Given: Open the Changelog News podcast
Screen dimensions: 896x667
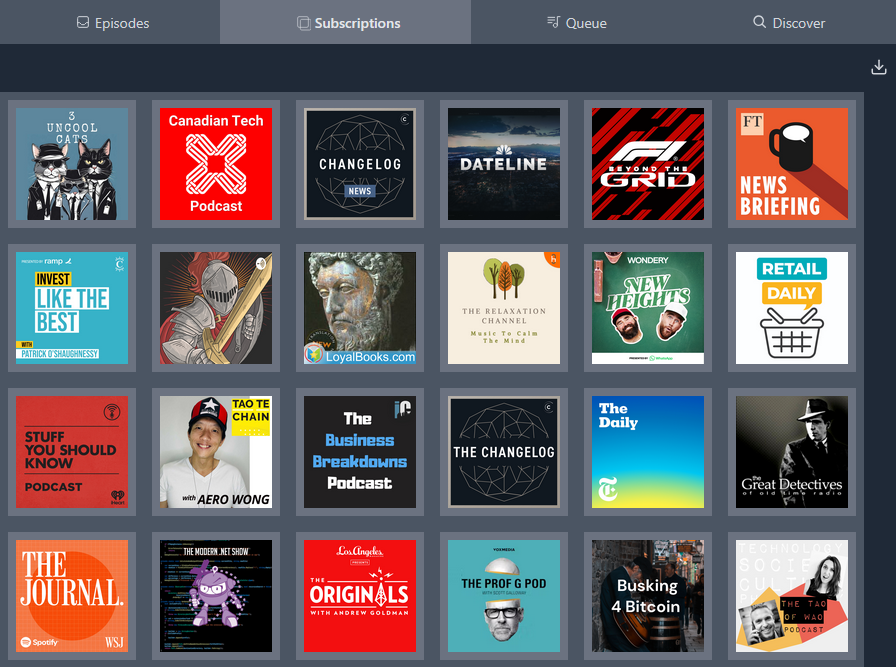Looking at the screenshot, I should (x=360, y=164).
